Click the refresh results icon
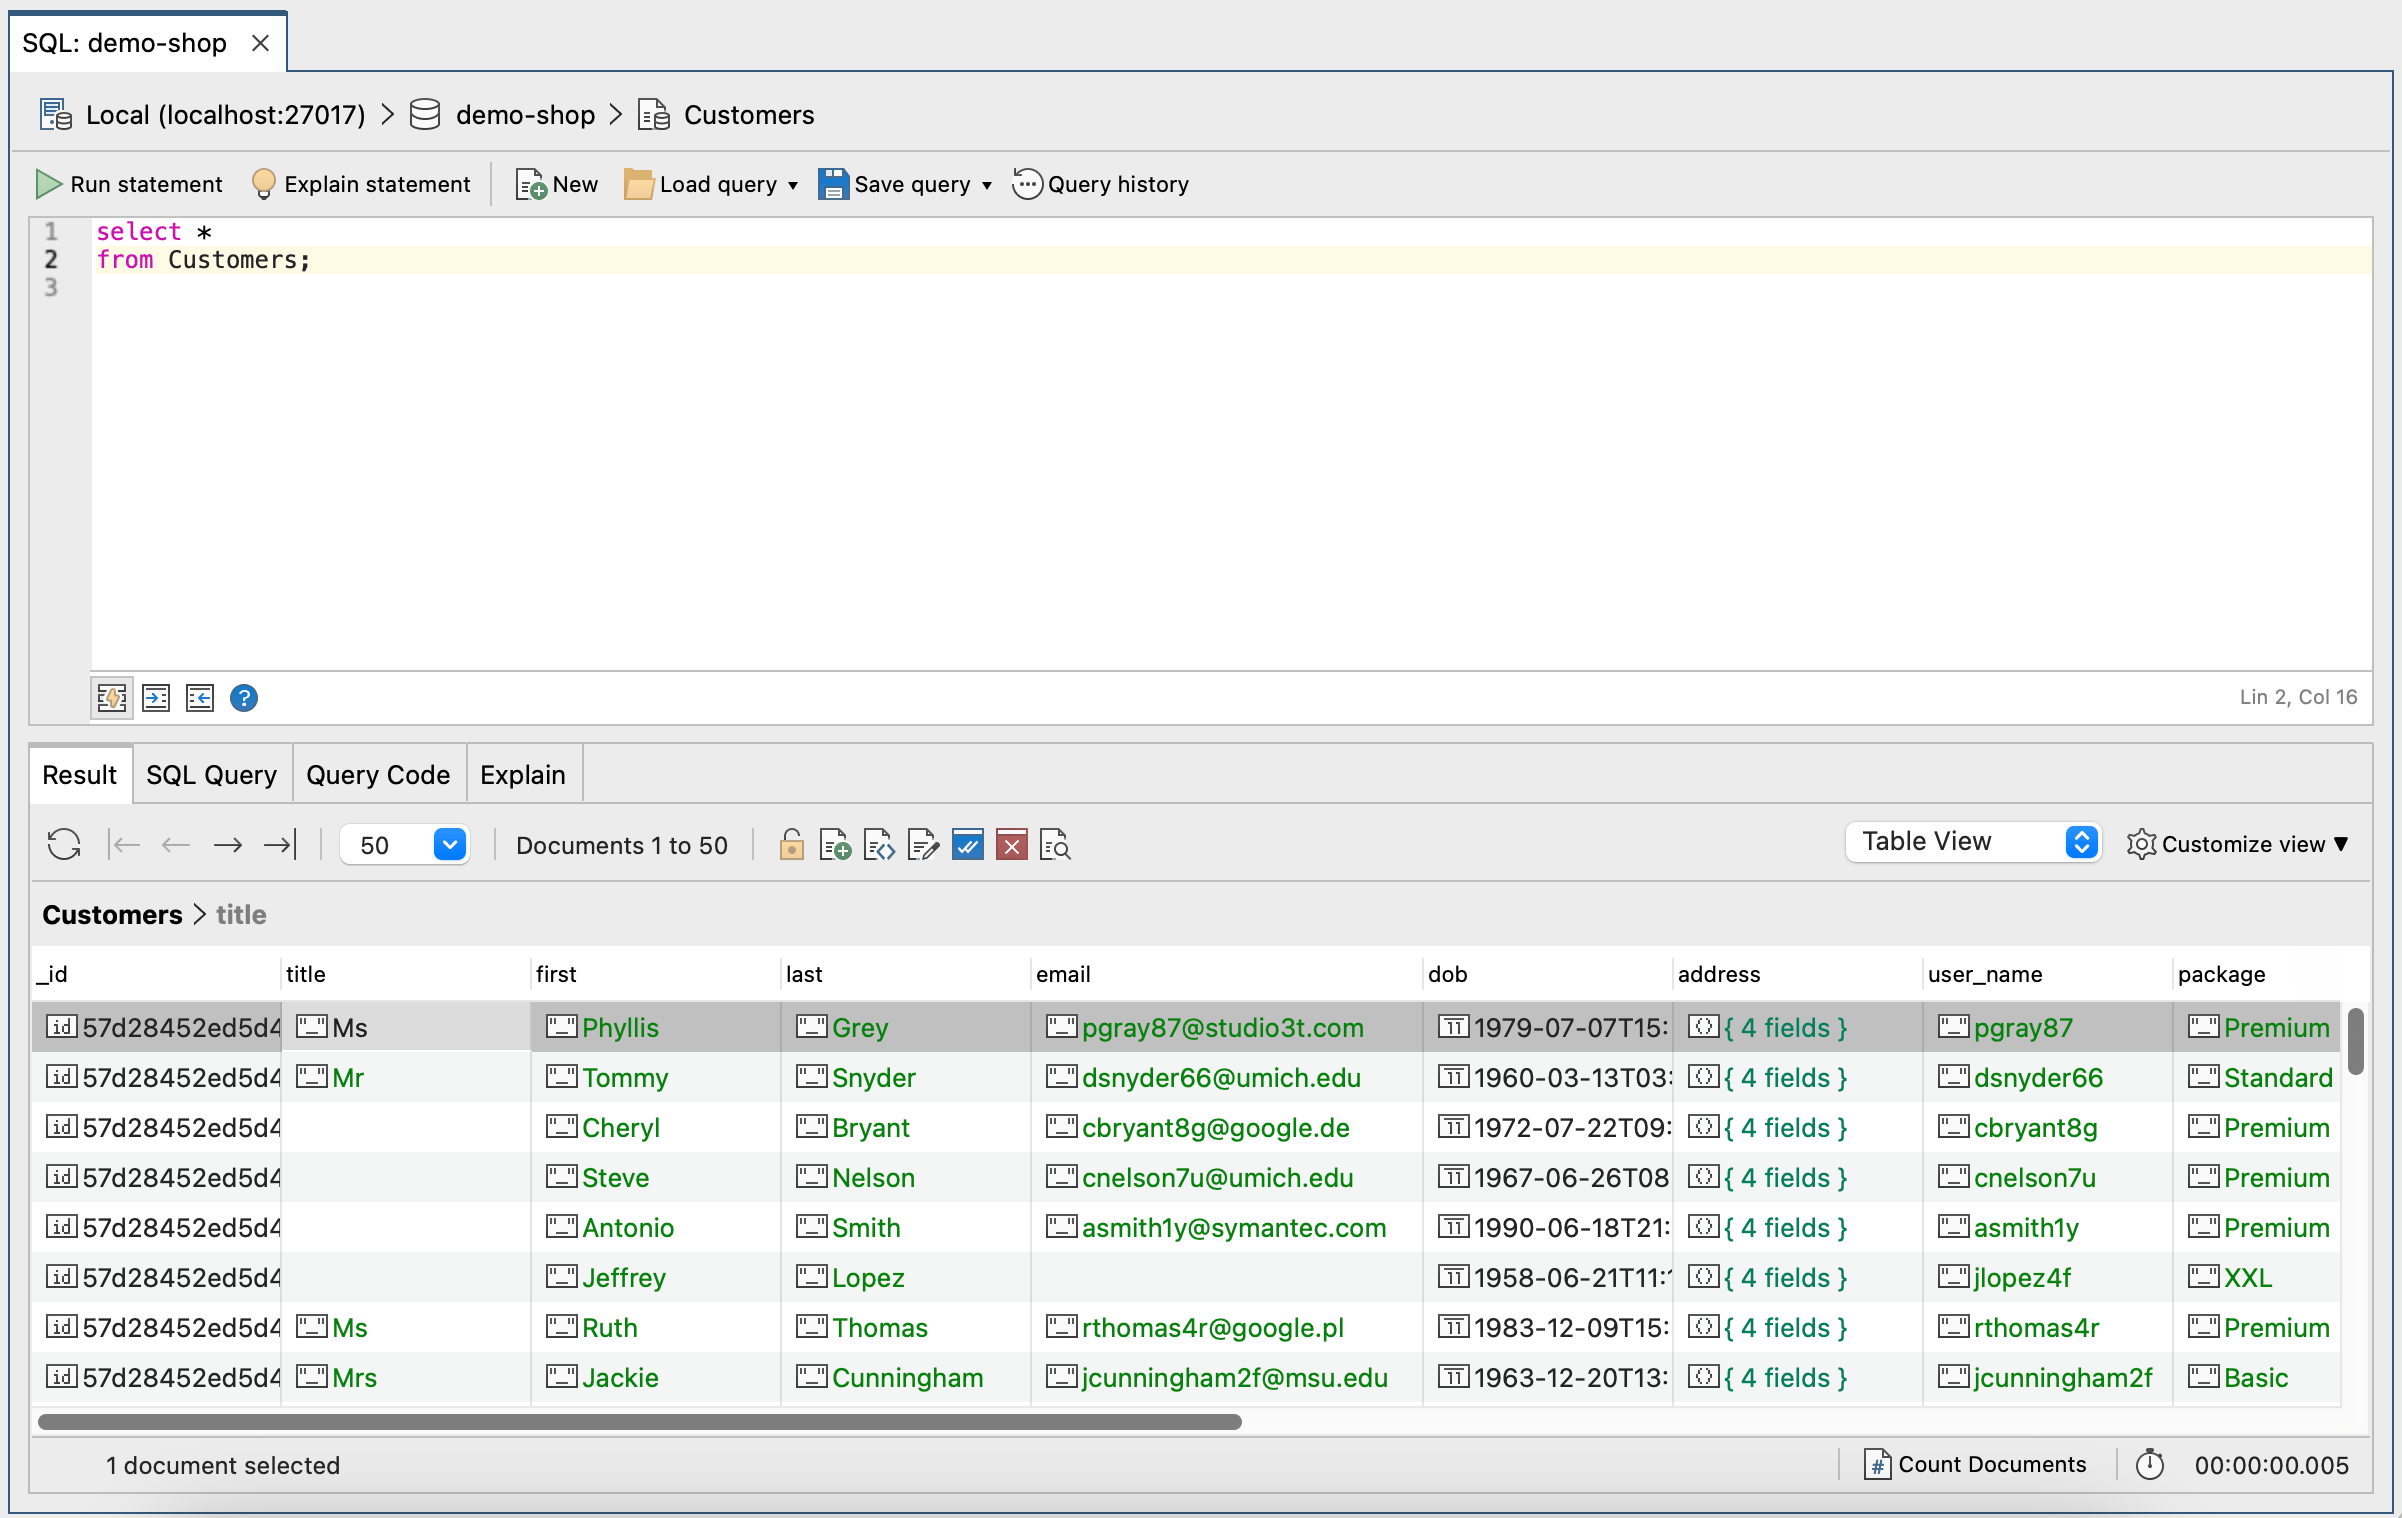 click(x=63, y=846)
